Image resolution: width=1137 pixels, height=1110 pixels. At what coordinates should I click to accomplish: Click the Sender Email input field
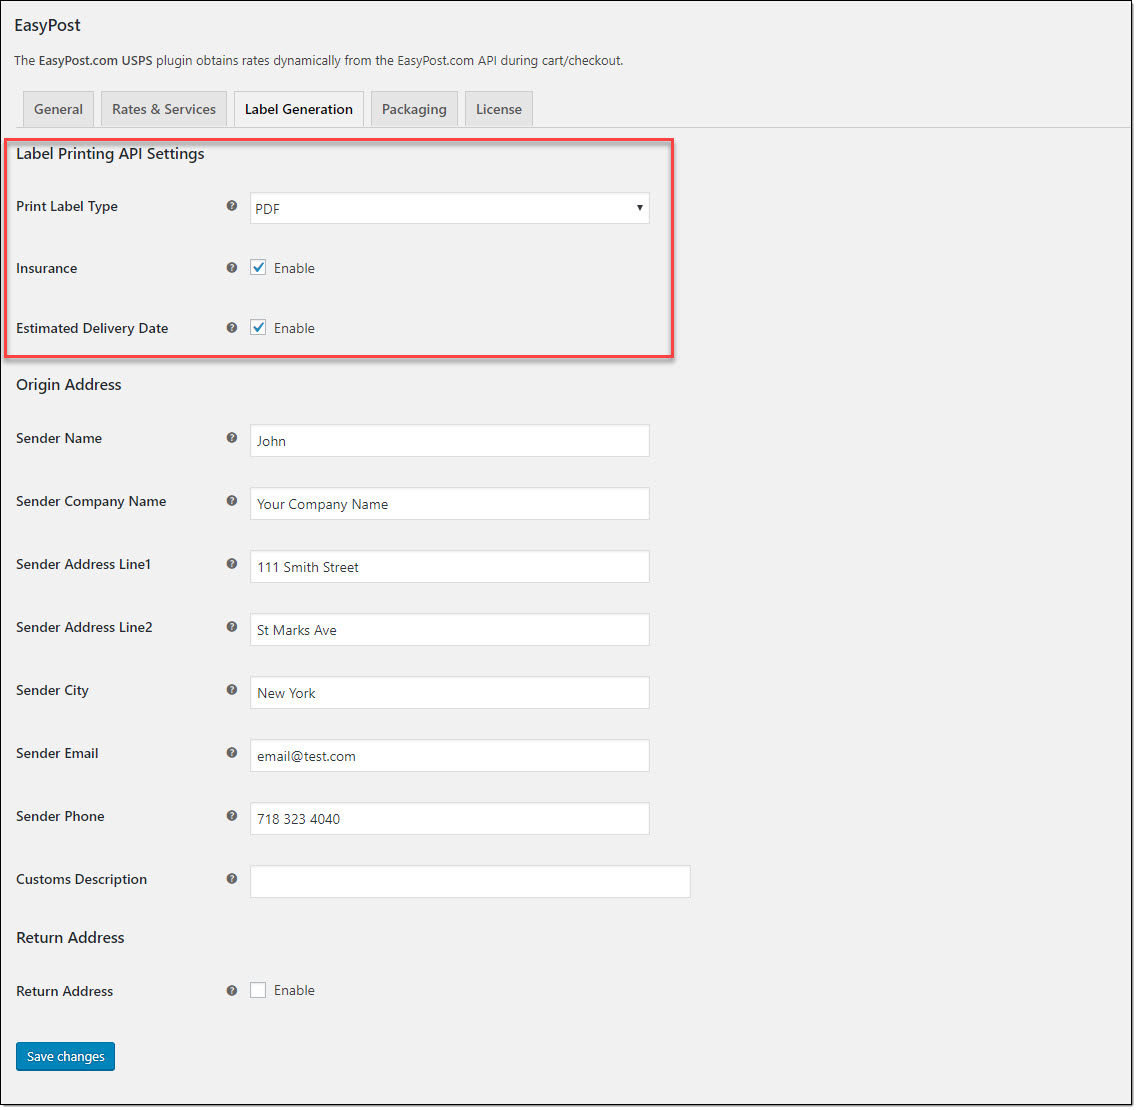click(x=450, y=756)
